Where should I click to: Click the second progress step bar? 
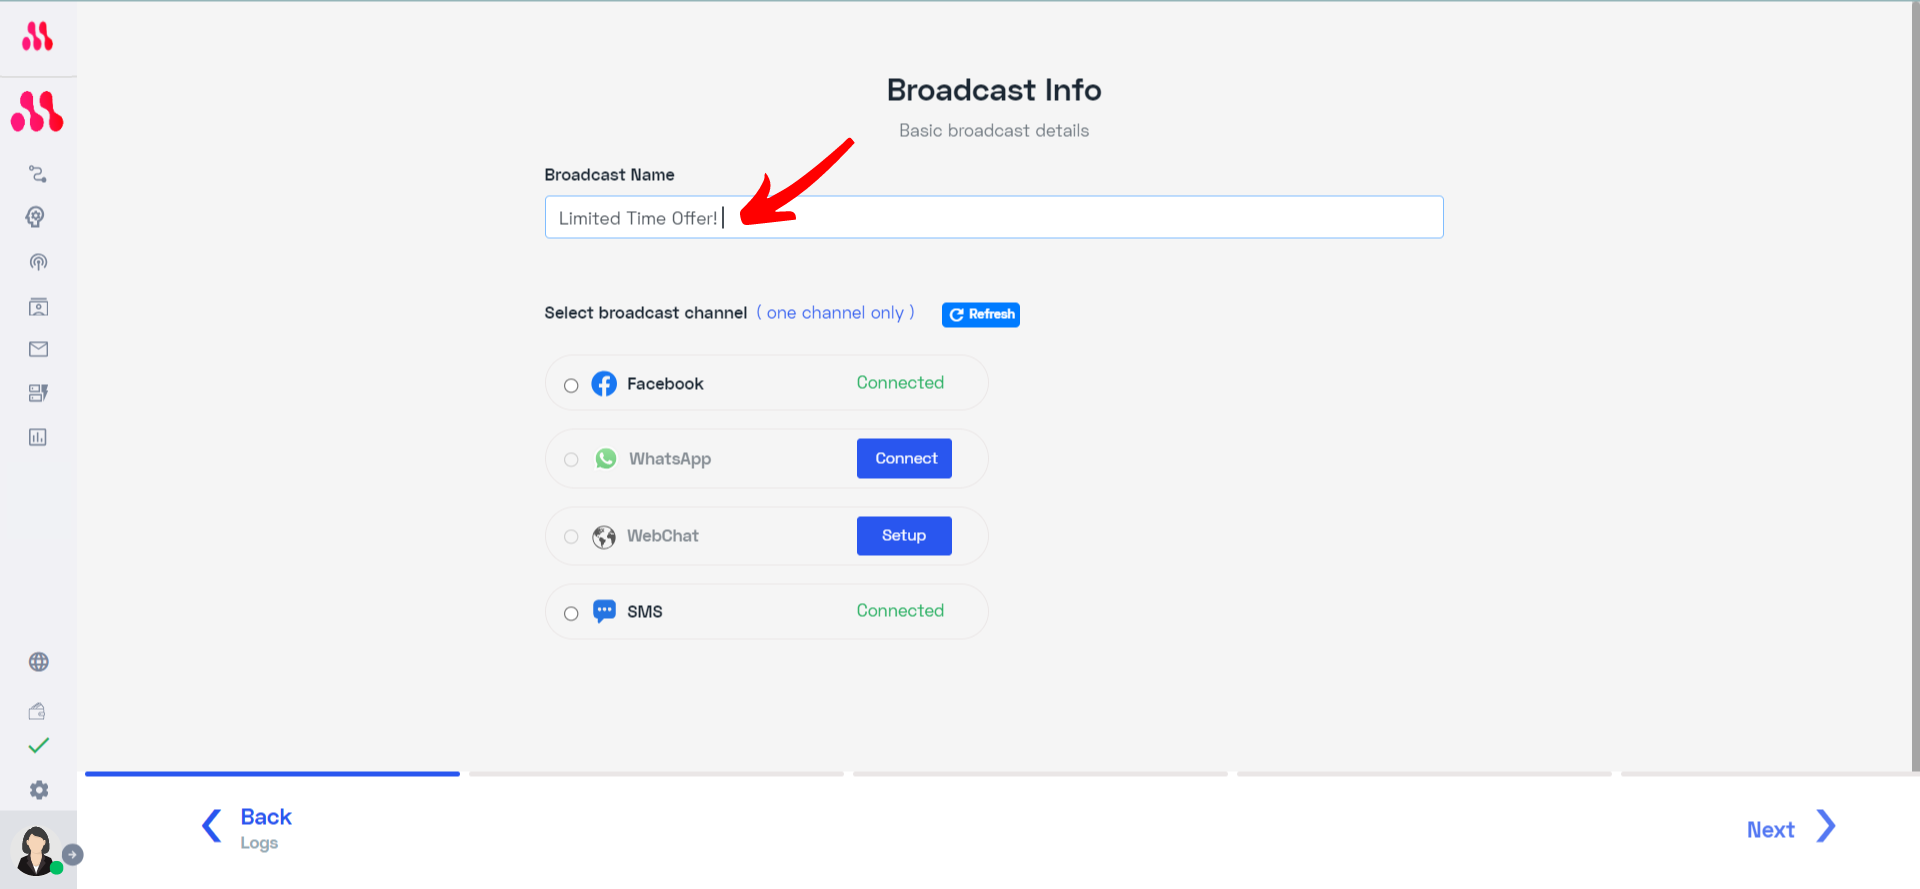656,774
